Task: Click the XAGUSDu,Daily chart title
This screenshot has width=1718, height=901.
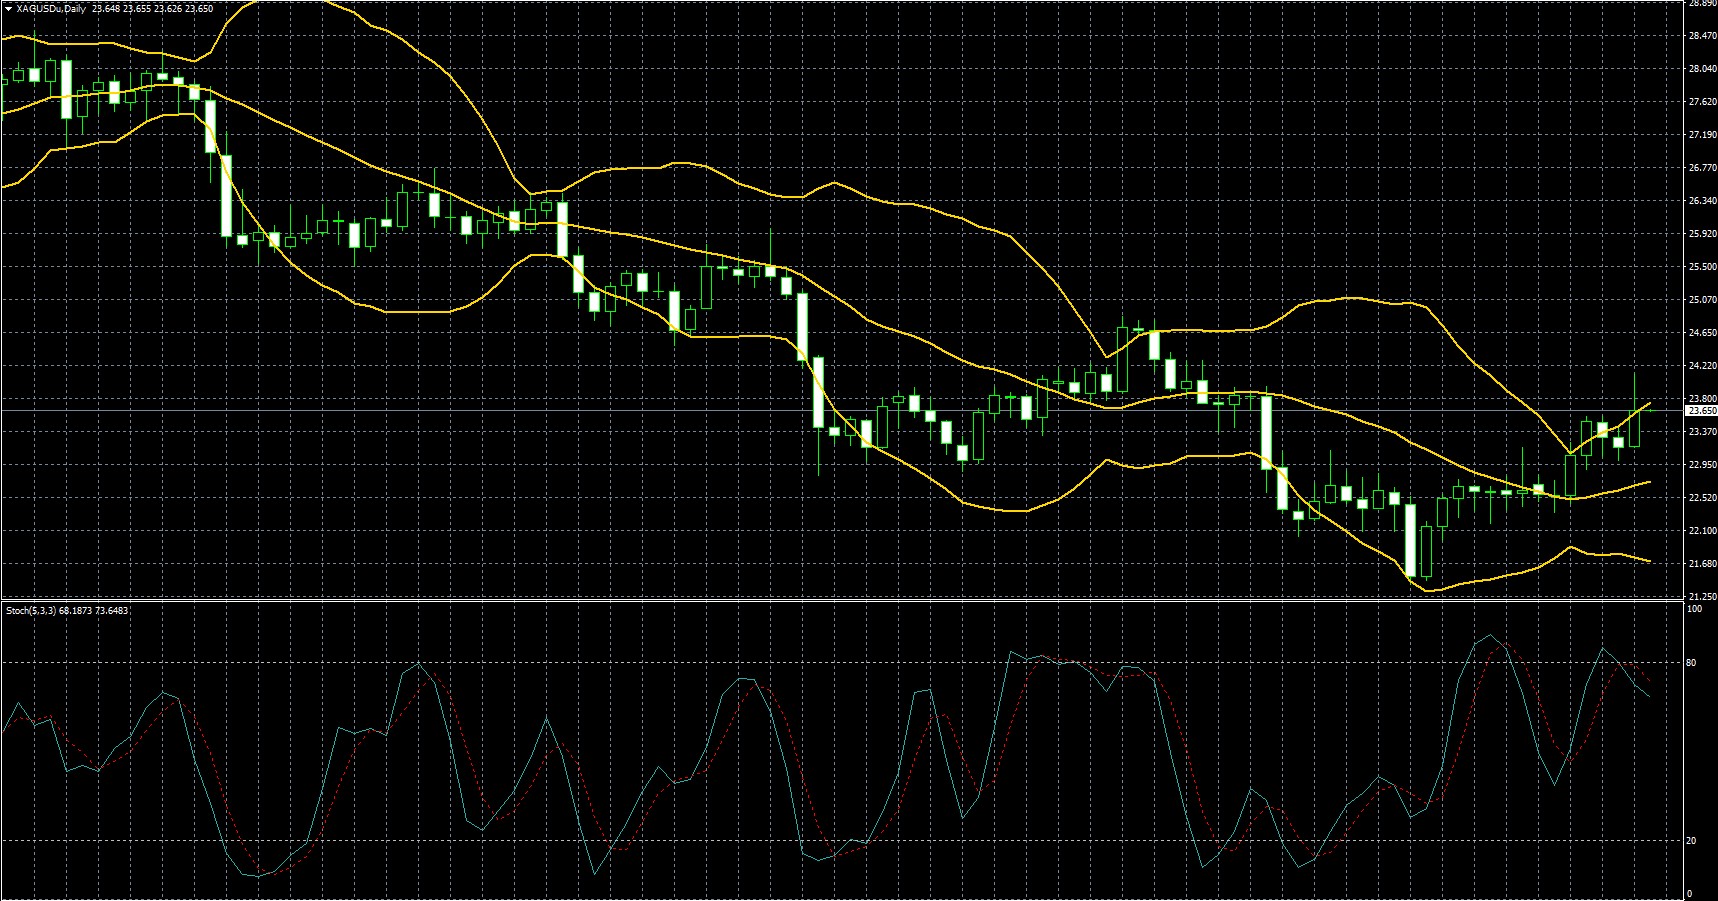Action: 50,8
